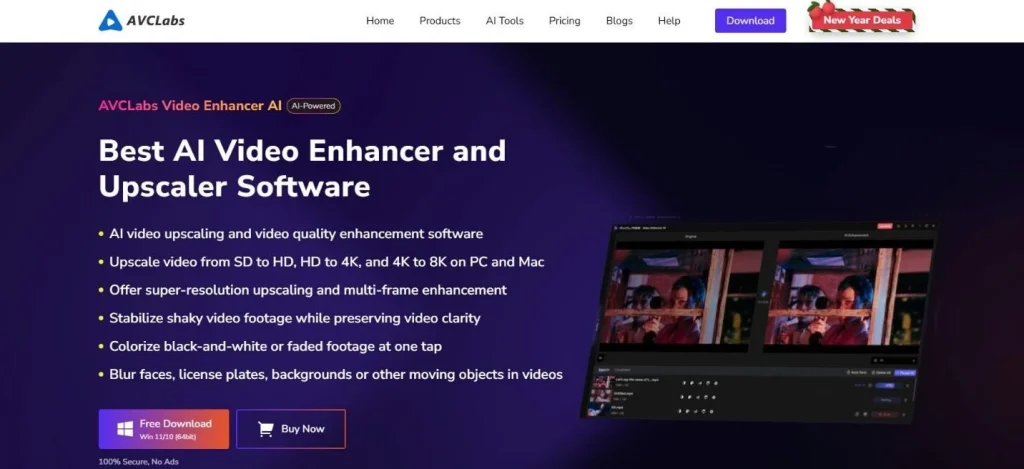The height and width of the screenshot is (469, 1024).
Task: Go to the Pricing page
Action: 564,21
